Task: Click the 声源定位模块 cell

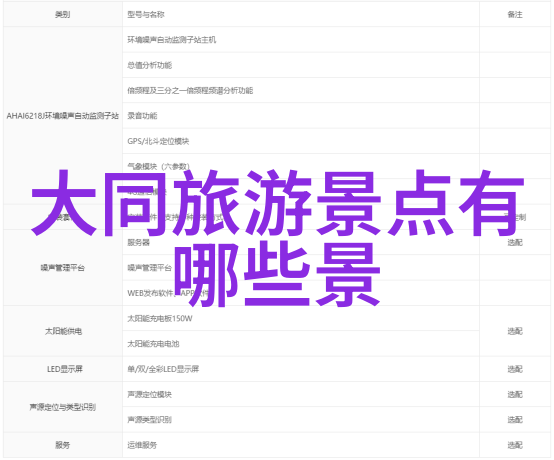Action: (301, 395)
